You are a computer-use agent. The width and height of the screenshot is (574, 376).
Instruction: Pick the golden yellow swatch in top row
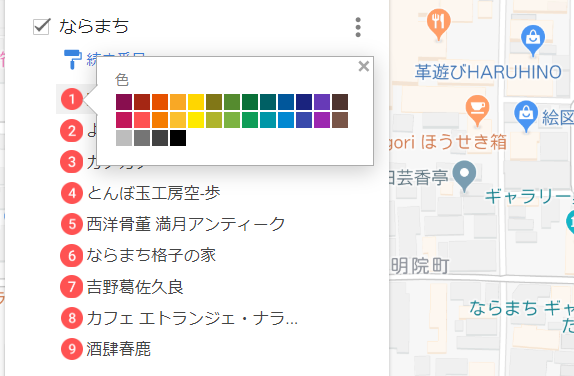coord(196,102)
